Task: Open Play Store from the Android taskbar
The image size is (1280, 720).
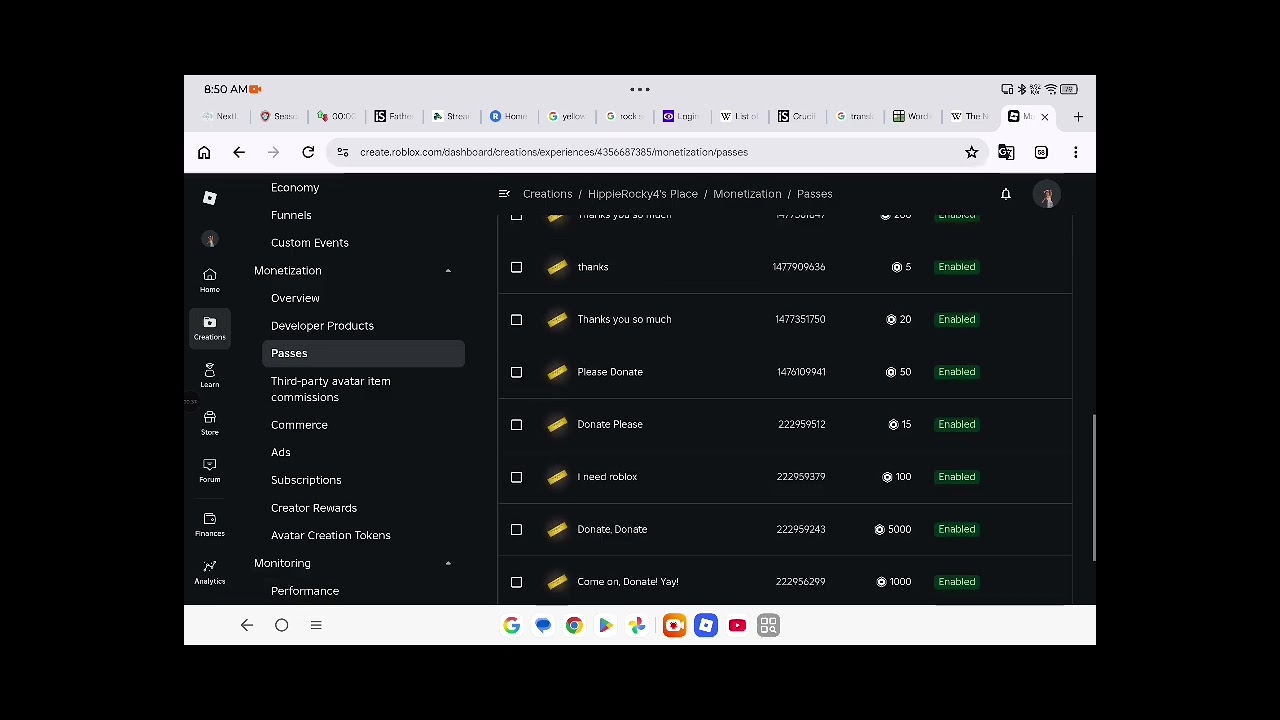Action: click(x=606, y=625)
